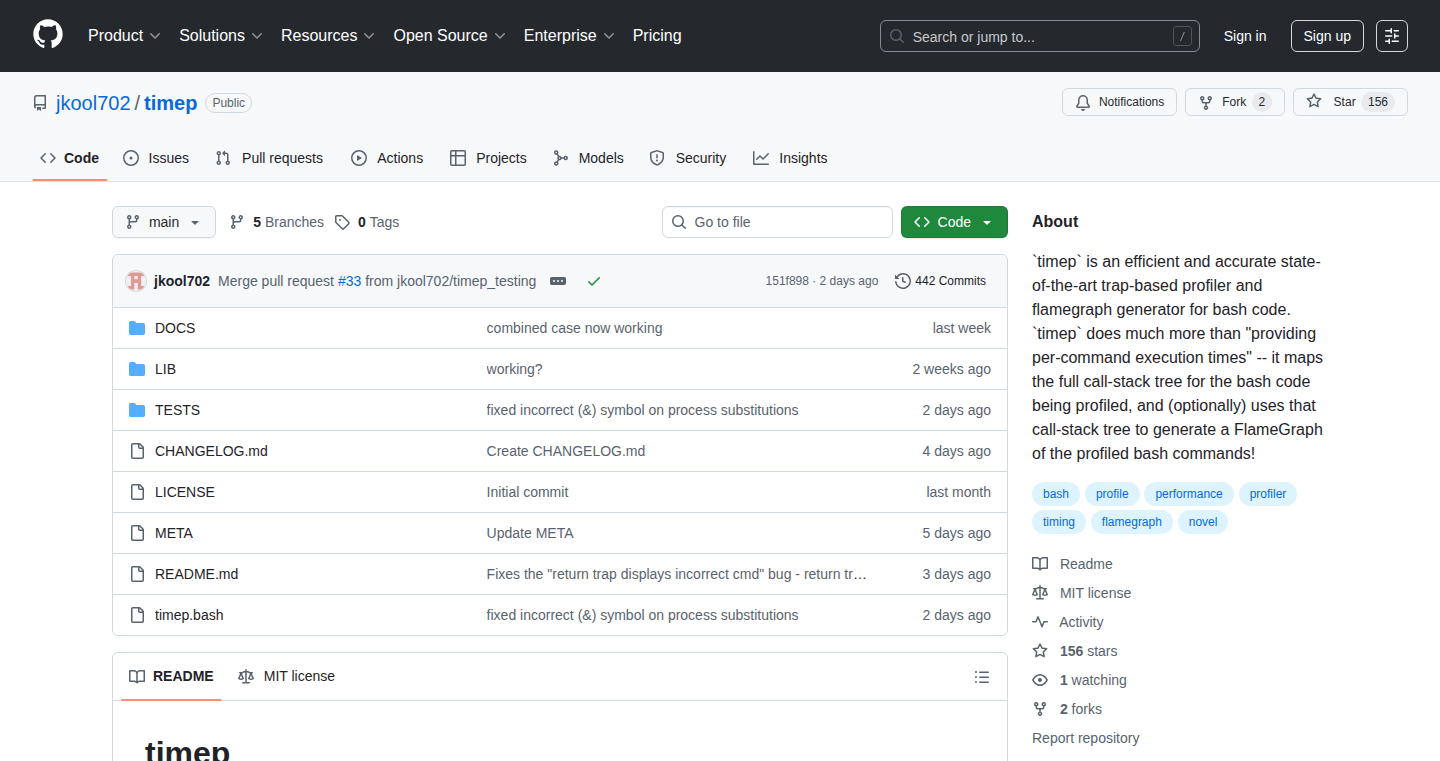Viewport: 1440px width, 761px height.
Task: Open pull request #33 link
Action: click(x=349, y=281)
